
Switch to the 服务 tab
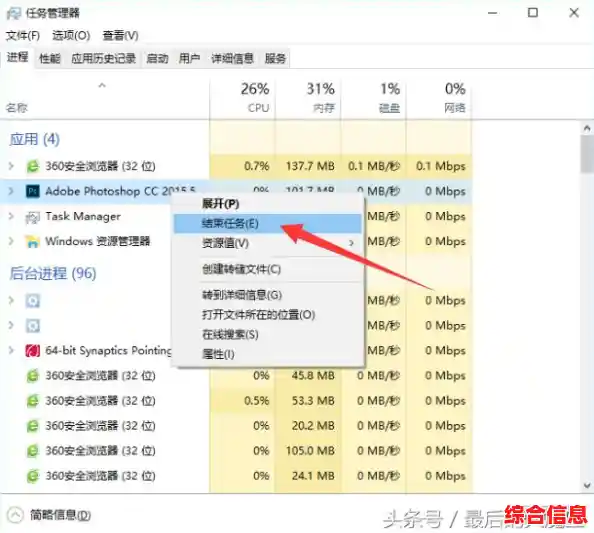pyautogui.click(x=275, y=58)
